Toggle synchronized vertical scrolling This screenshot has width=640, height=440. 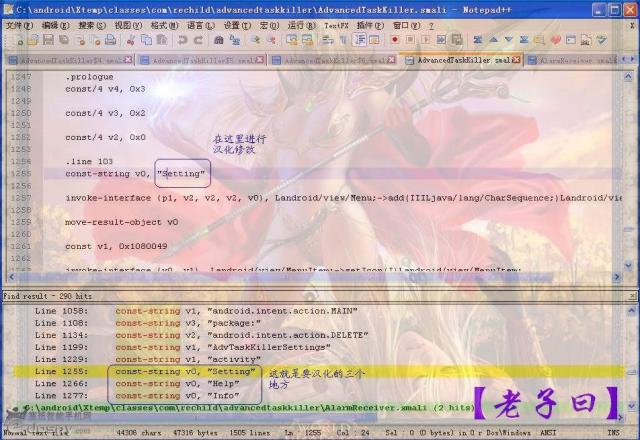point(291,40)
